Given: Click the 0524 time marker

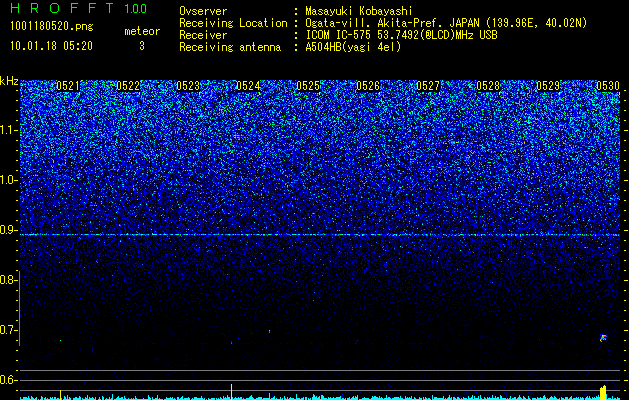Looking at the screenshot, I should [248, 86].
